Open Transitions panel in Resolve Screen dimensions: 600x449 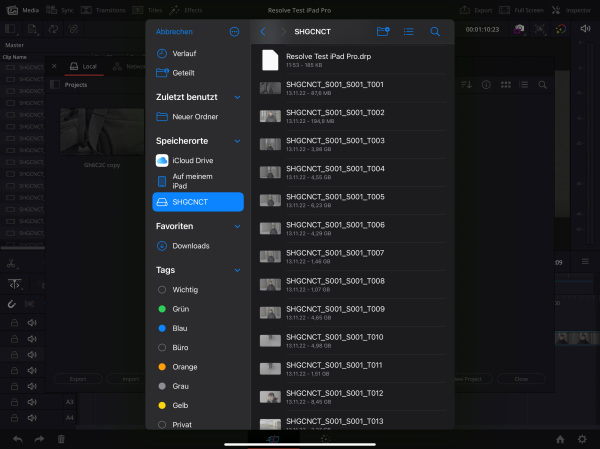click(103, 10)
